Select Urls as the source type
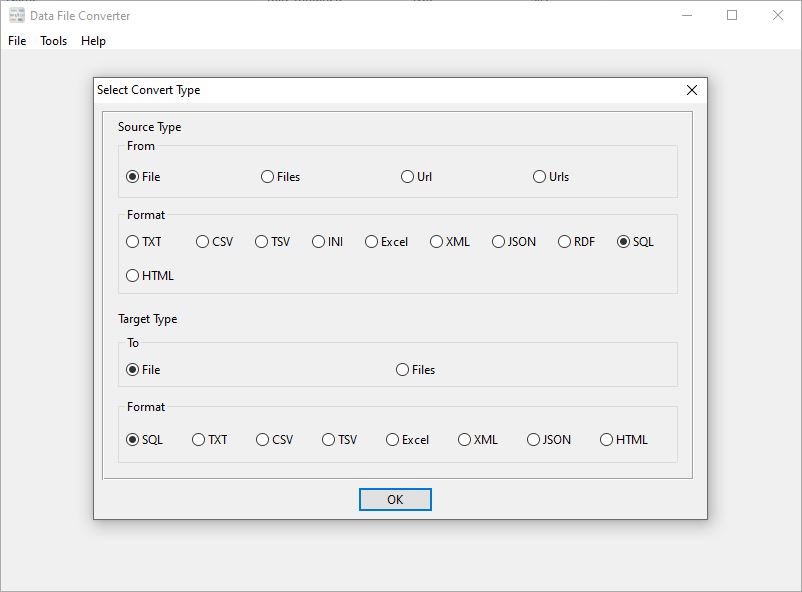 pos(539,175)
